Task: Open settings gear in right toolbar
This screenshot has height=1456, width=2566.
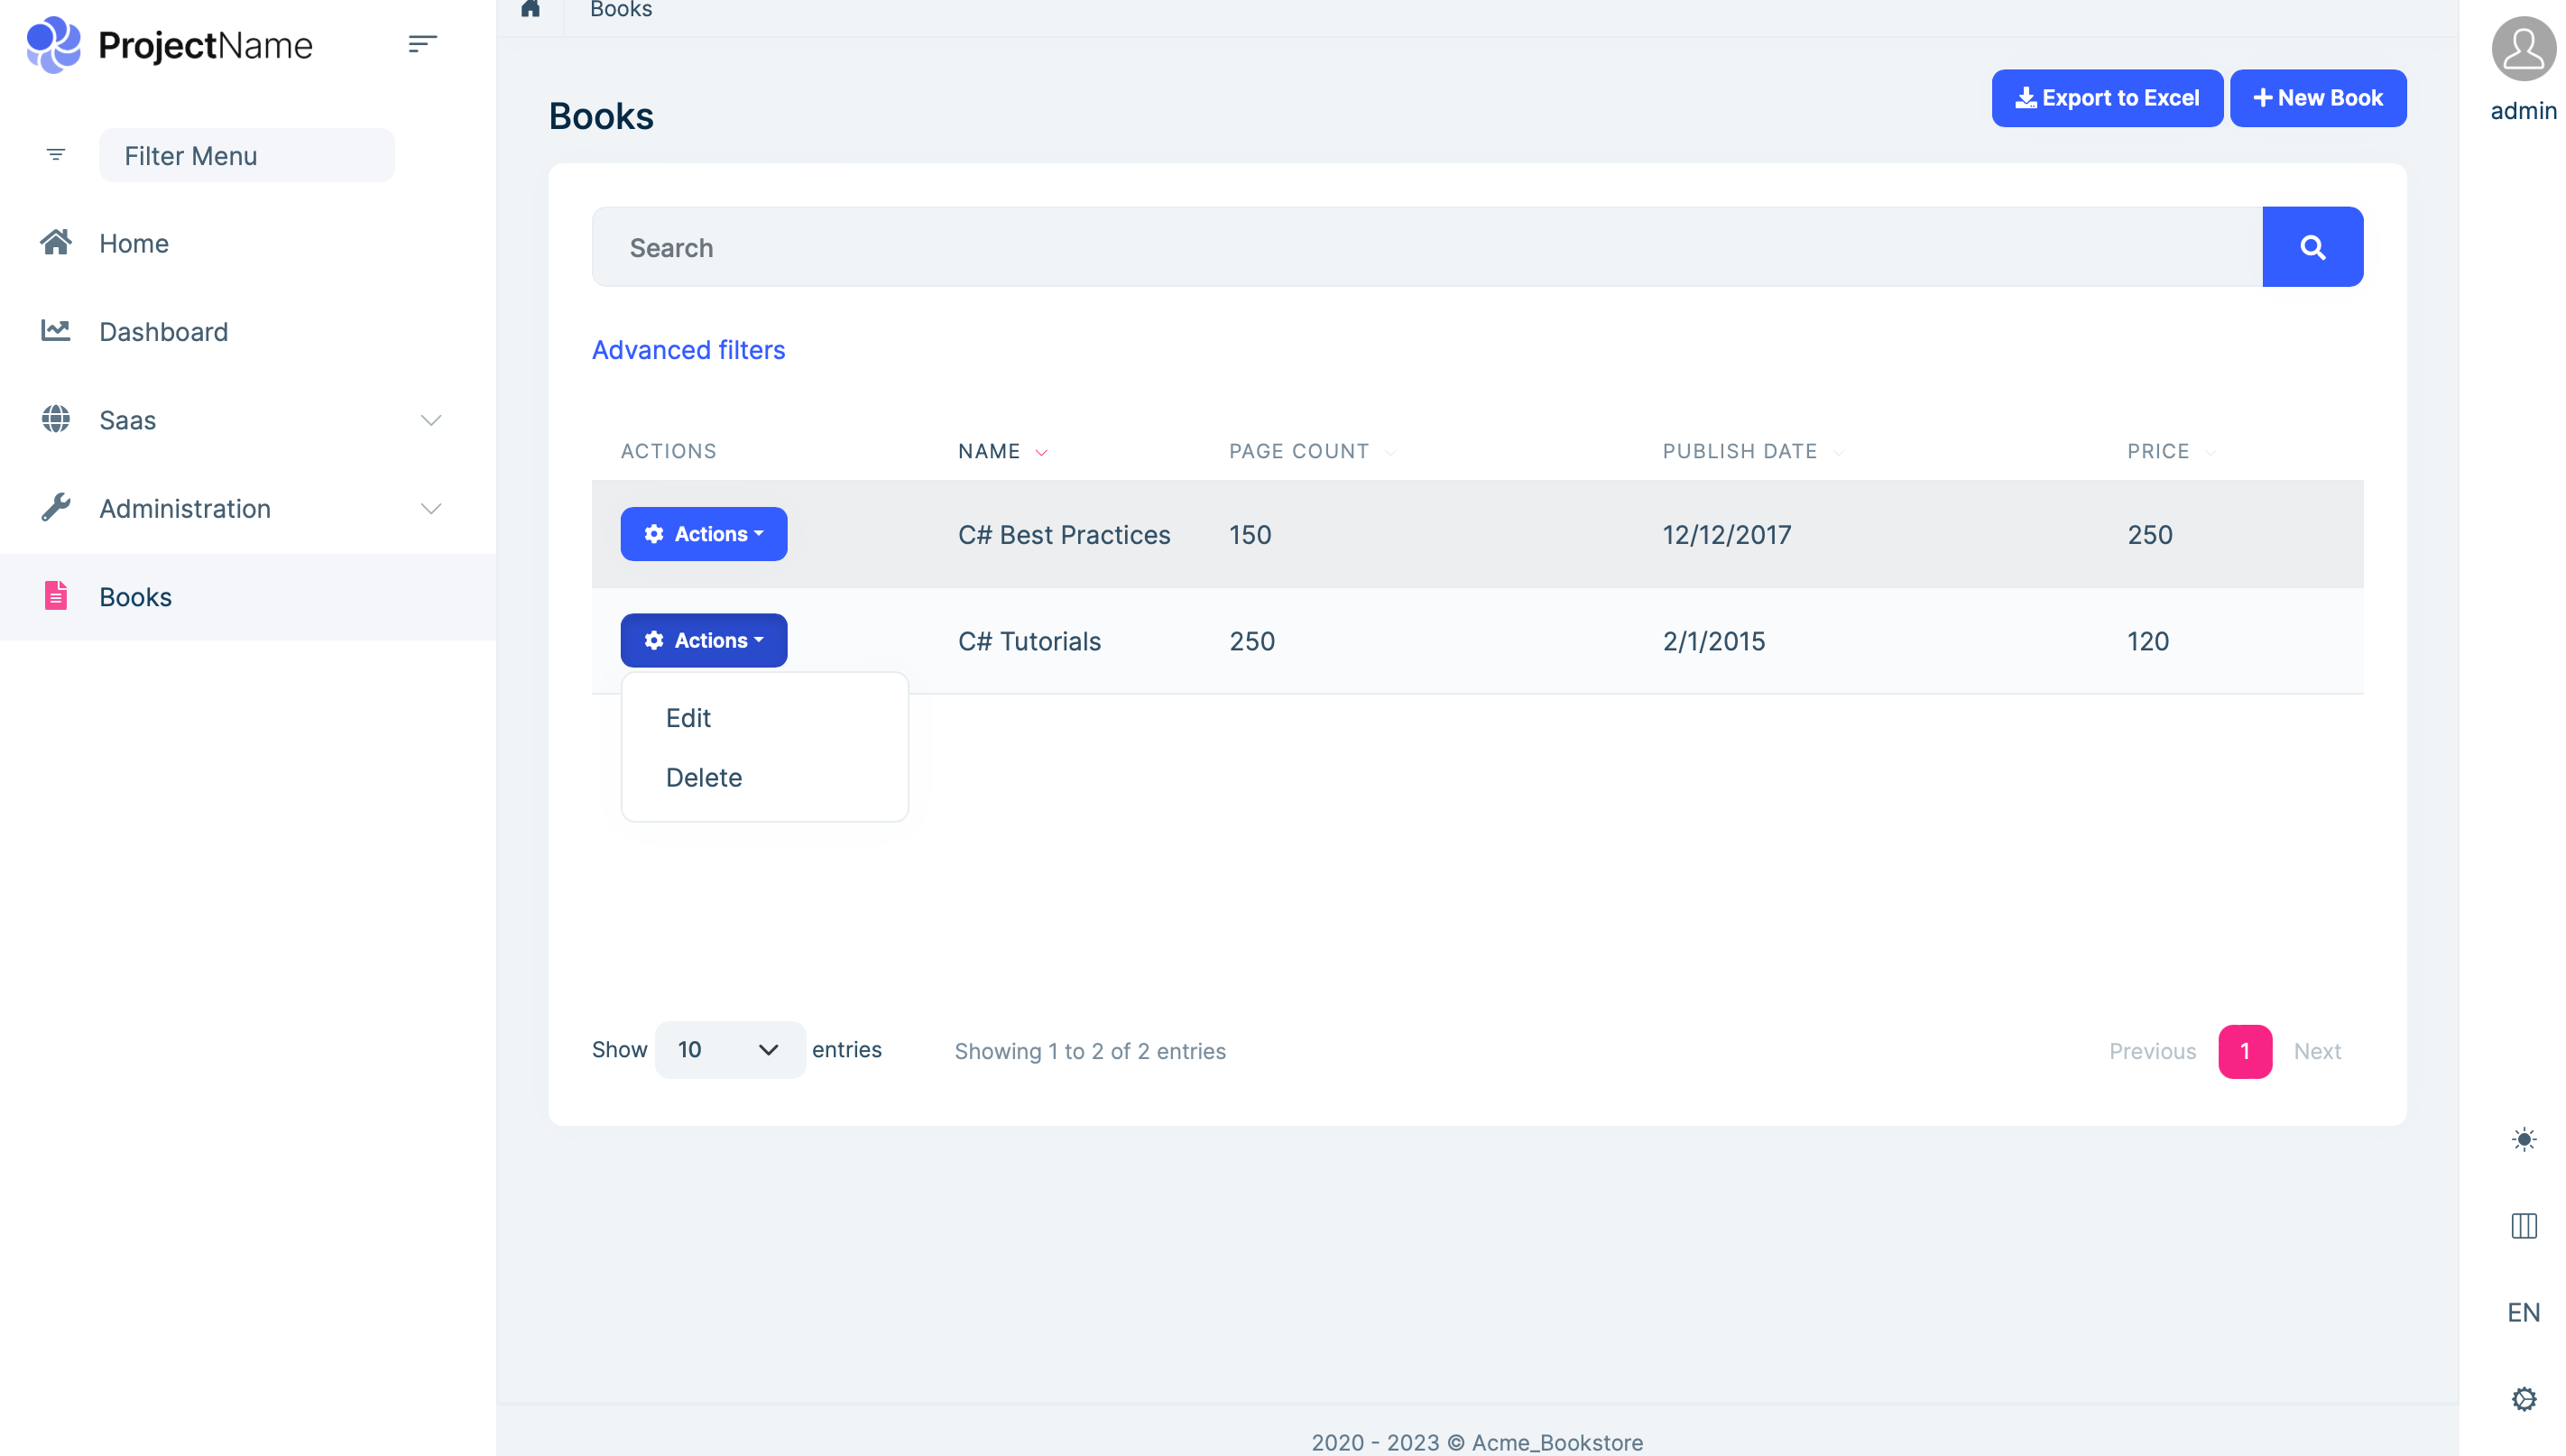Action: (2522, 1398)
